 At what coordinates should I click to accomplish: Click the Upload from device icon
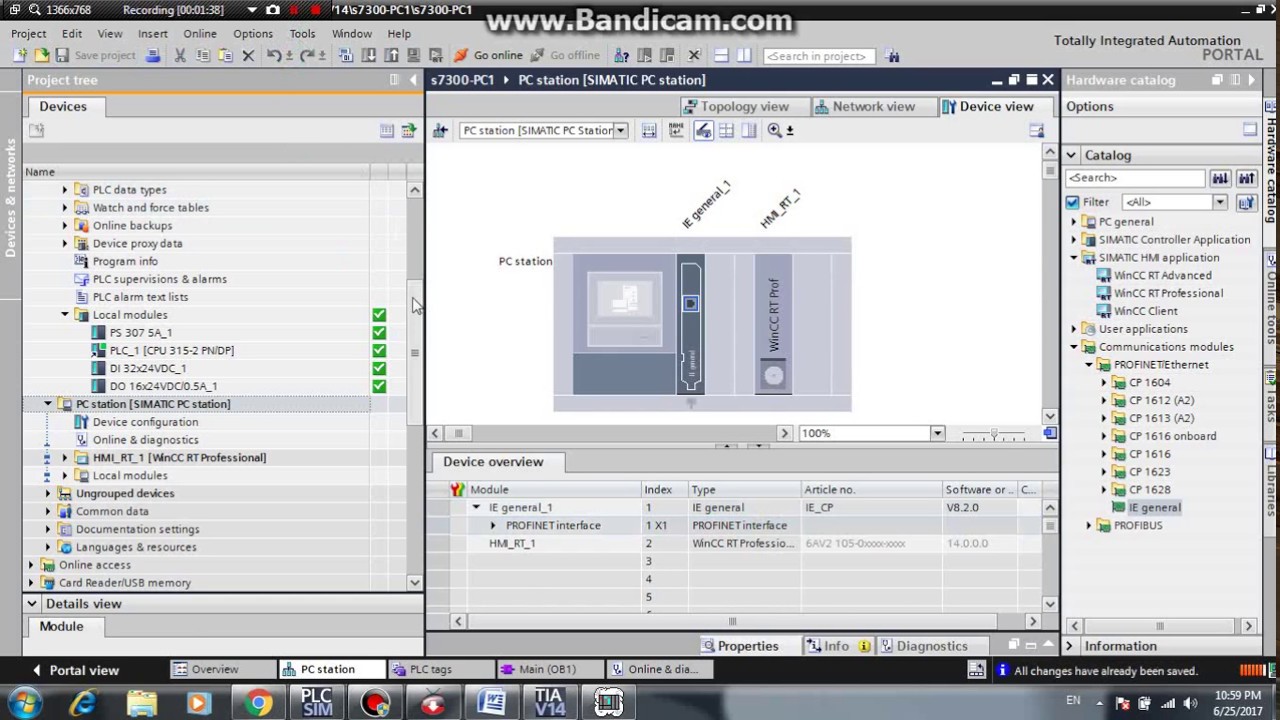391,56
